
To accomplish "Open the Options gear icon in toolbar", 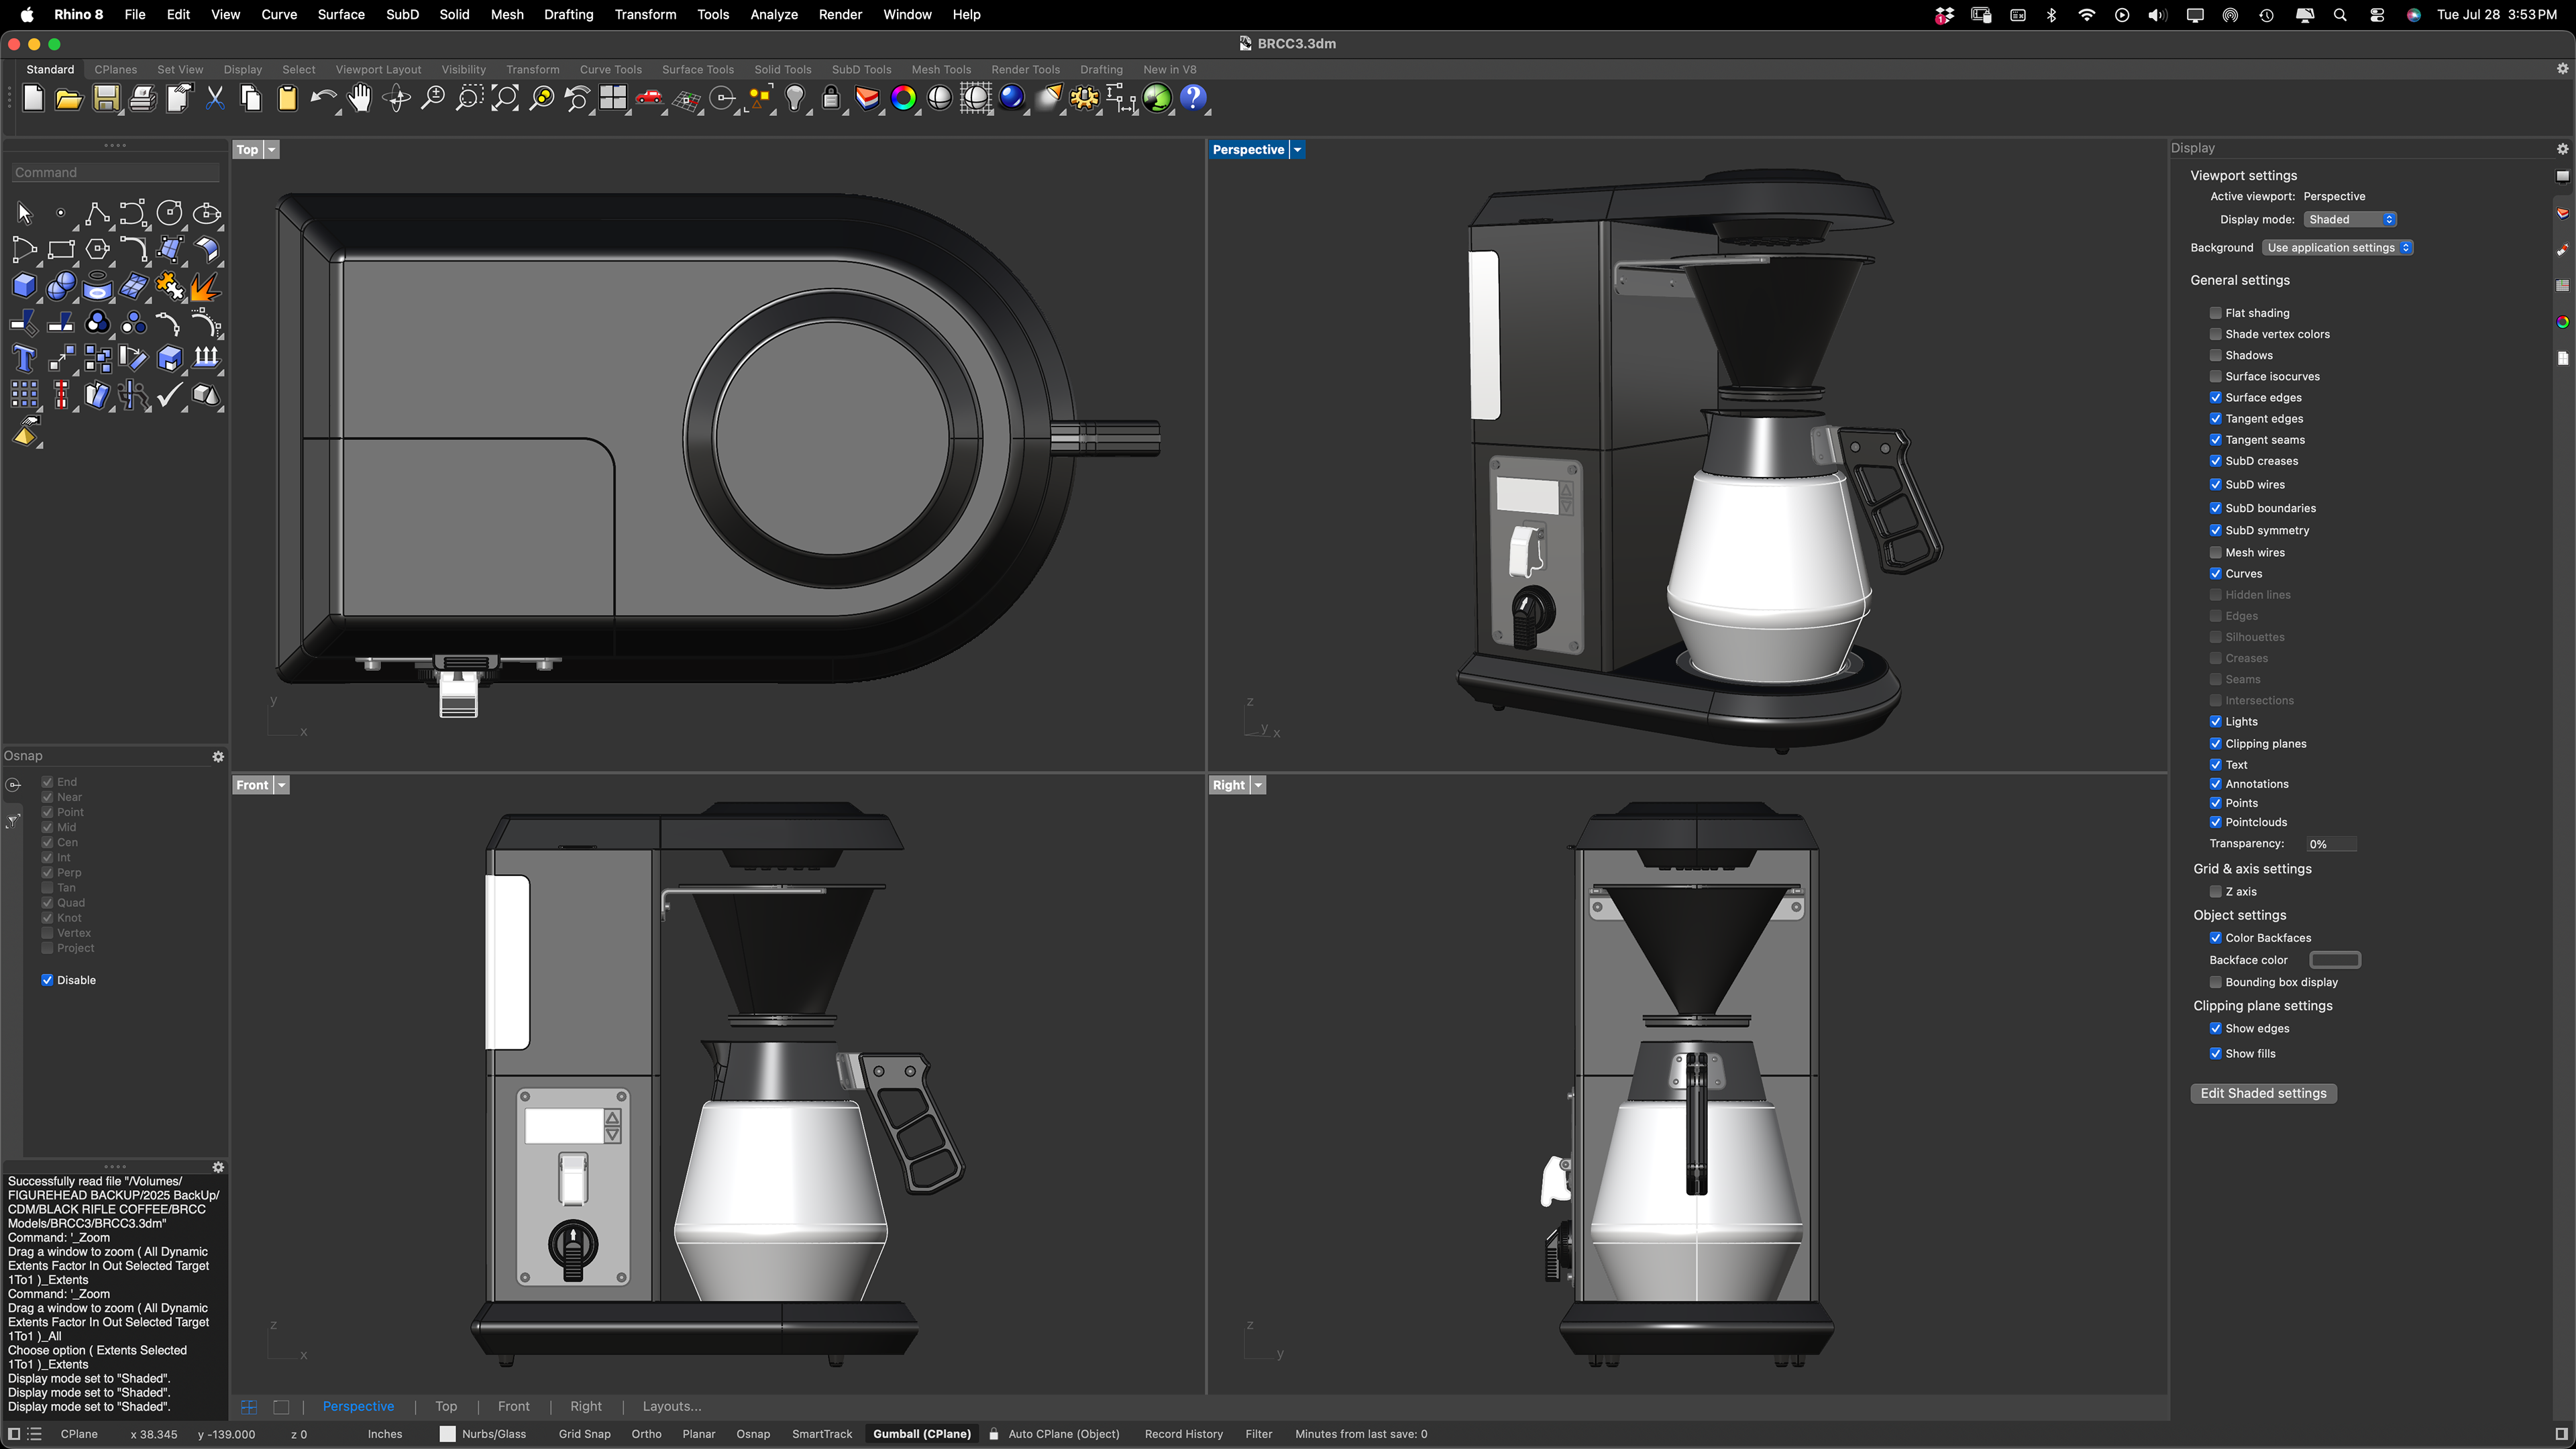I will tap(1084, 98).
